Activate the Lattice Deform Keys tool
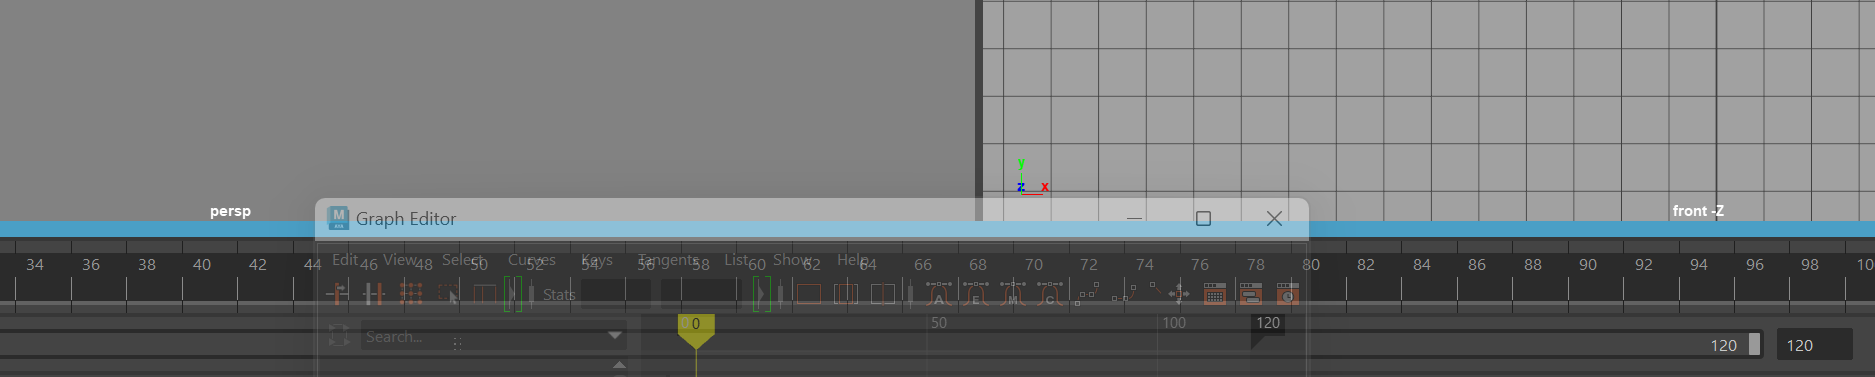Viewport: 1875px width, 377px height. pyautogui.click(x=411, y=293)
